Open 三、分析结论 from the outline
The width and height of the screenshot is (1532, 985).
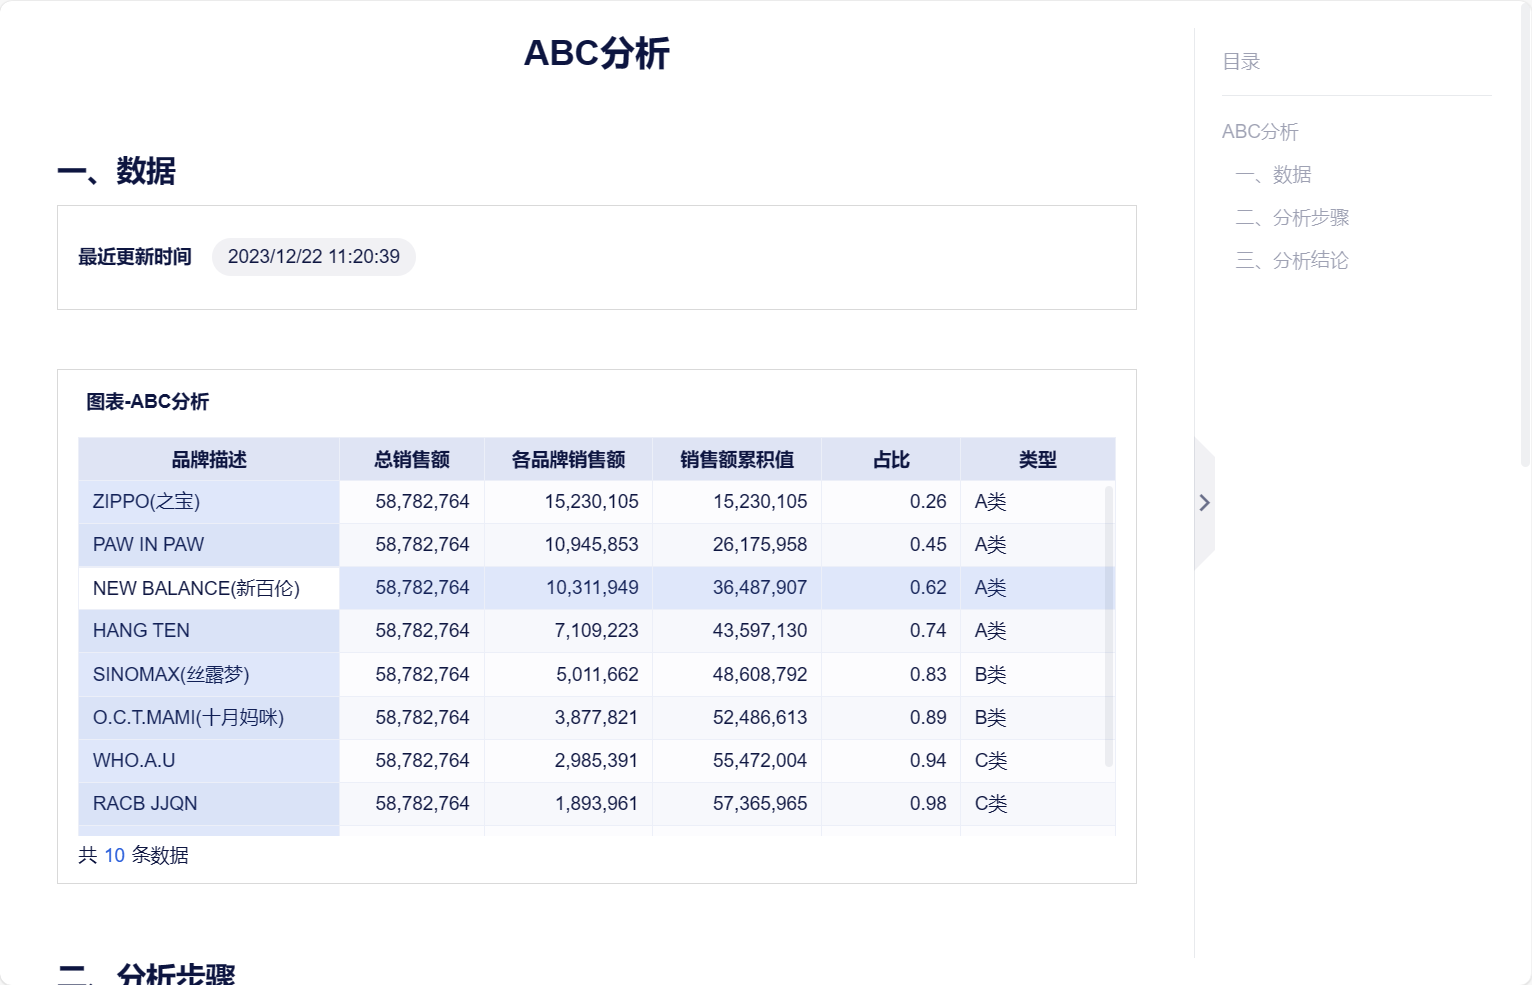1292,261
